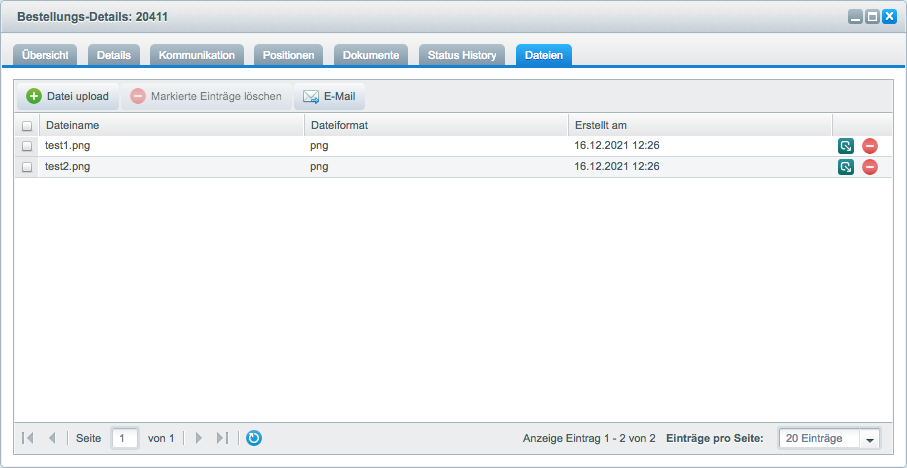Delete test2.png using the red minus icon
Screen dimensions: 907x468
coord(869,167)
